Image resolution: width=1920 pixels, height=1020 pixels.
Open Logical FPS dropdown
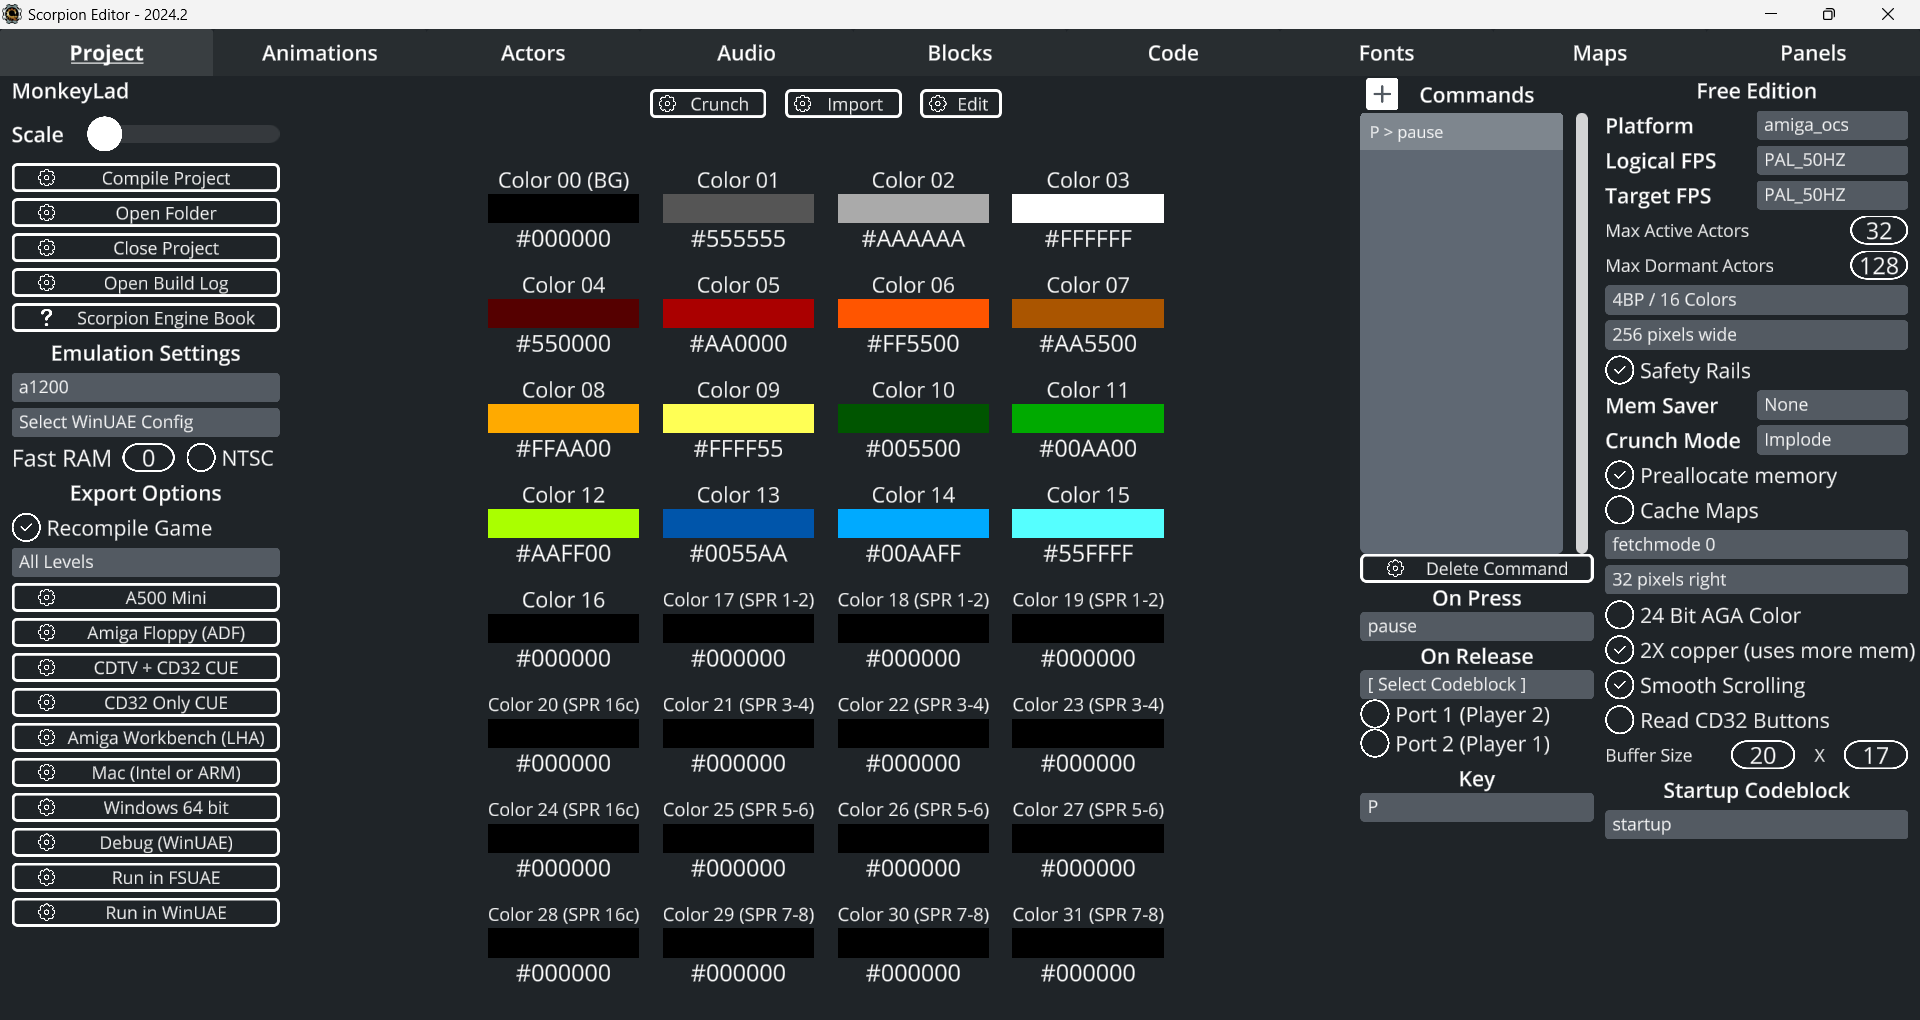click(x=1832, y=160)
